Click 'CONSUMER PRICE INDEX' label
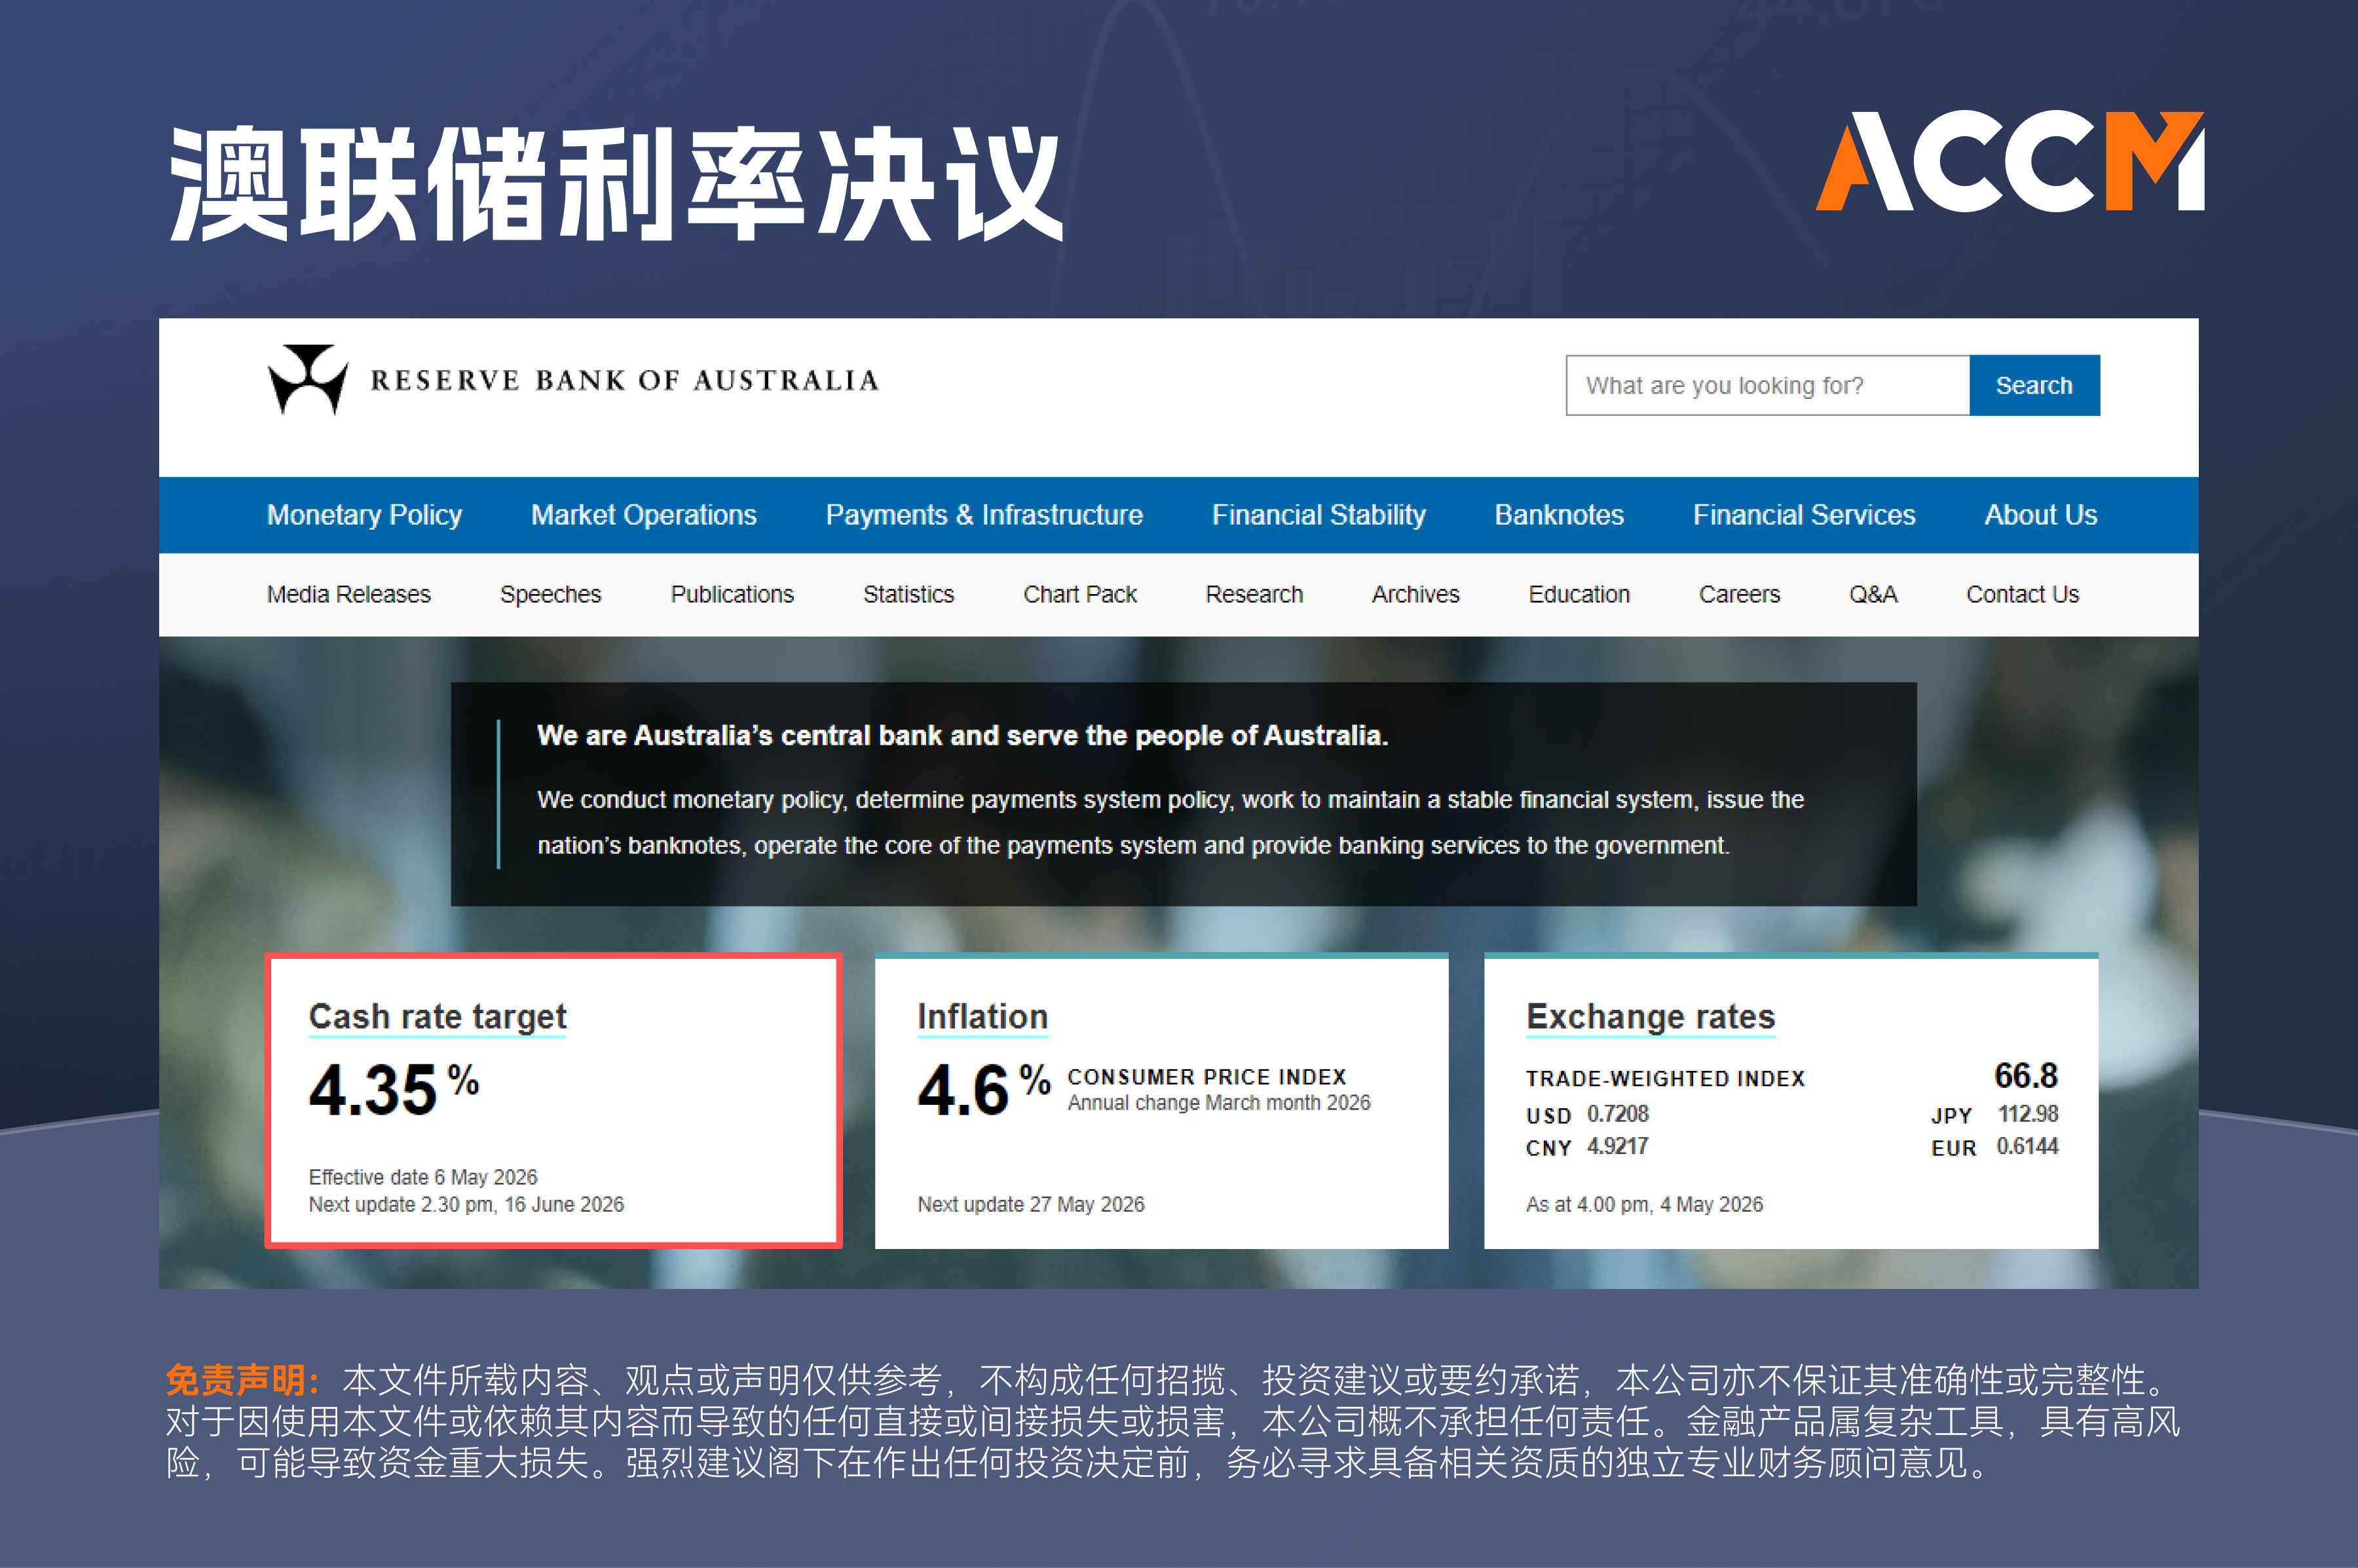Screen dimensions: 2358x1568 (x=1207, y=1077)
